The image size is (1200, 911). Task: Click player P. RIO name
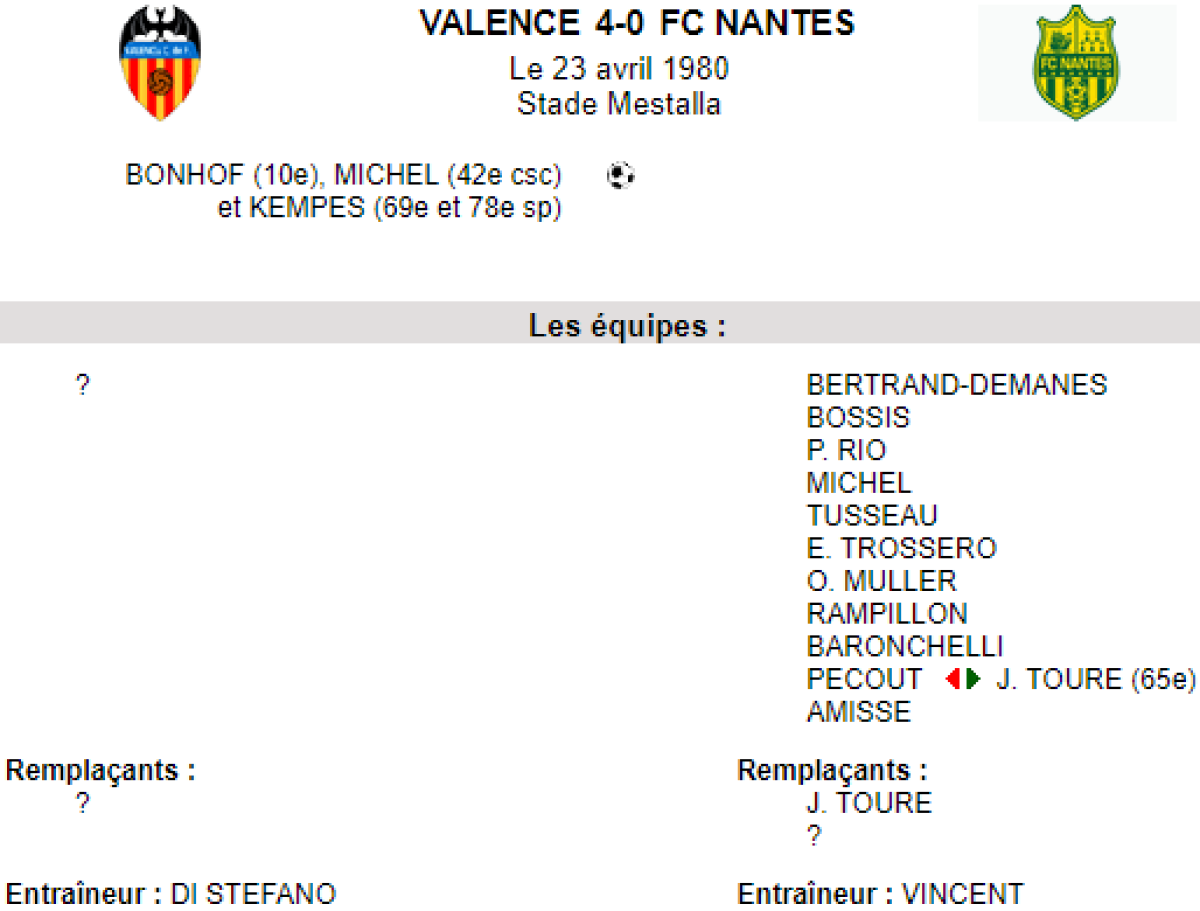[x=846, y=451]
